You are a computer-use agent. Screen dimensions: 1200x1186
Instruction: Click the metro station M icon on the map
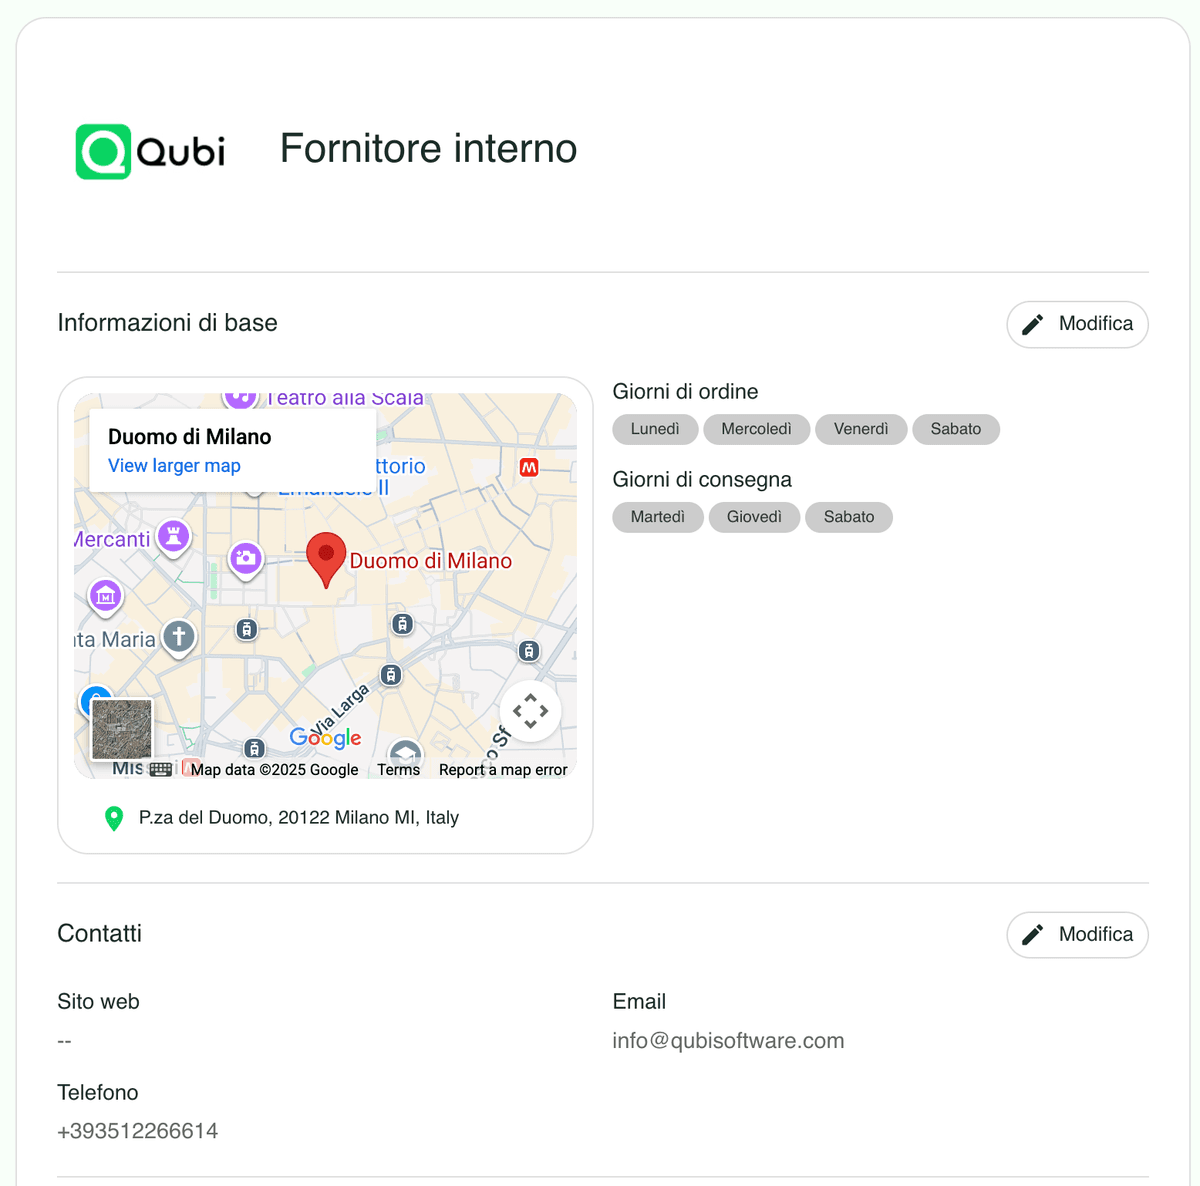coord(528,467)
